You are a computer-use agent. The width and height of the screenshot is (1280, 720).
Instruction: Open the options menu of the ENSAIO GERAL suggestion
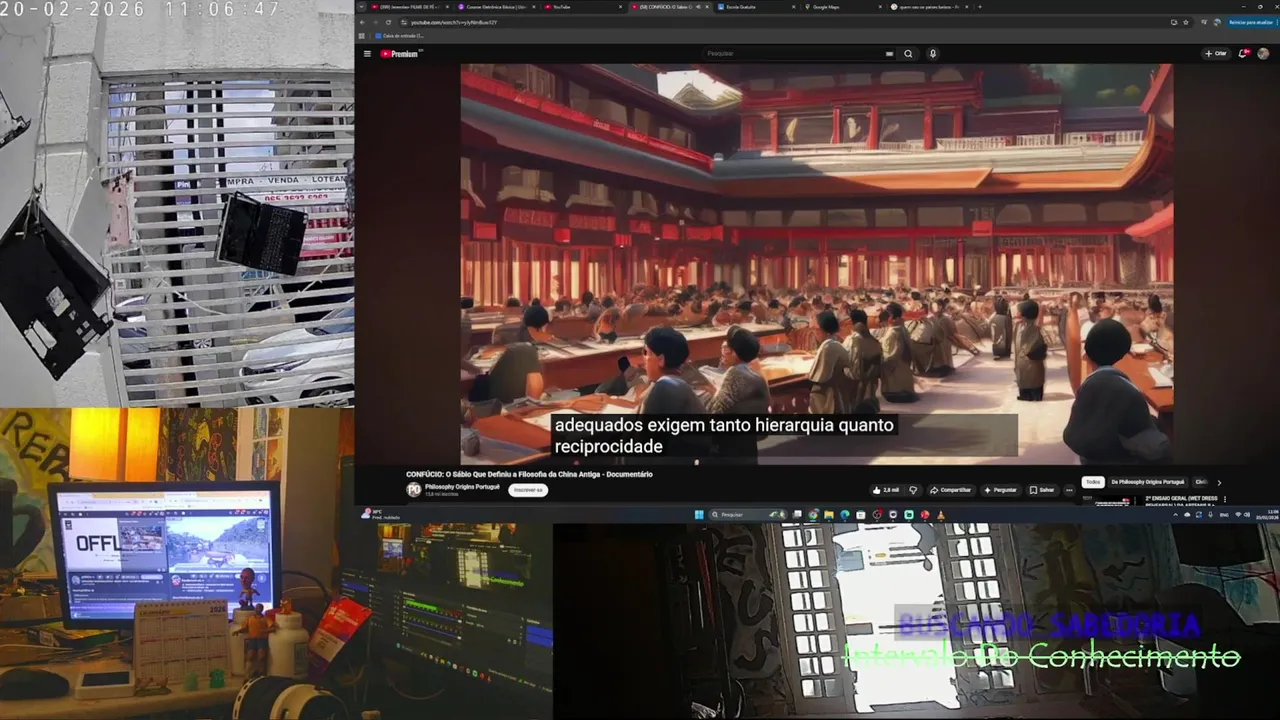tap(1225, 500)
